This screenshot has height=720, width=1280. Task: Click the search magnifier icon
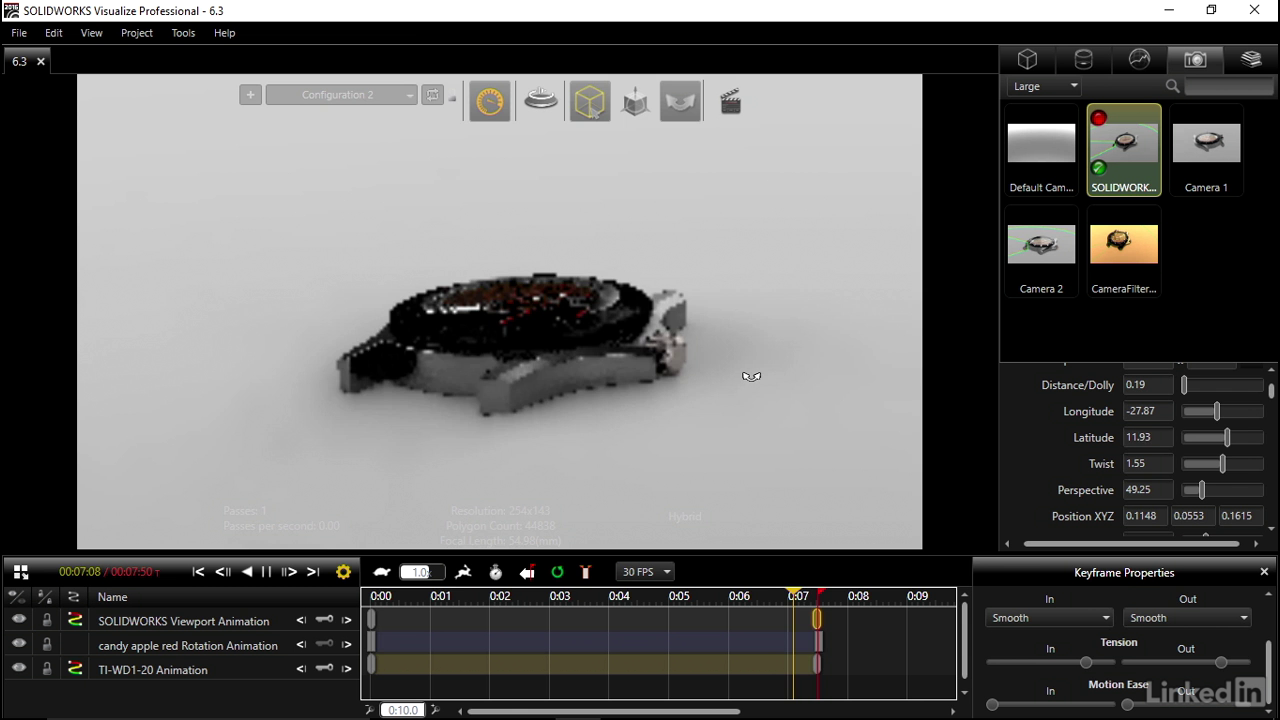tap(1173, 86)
